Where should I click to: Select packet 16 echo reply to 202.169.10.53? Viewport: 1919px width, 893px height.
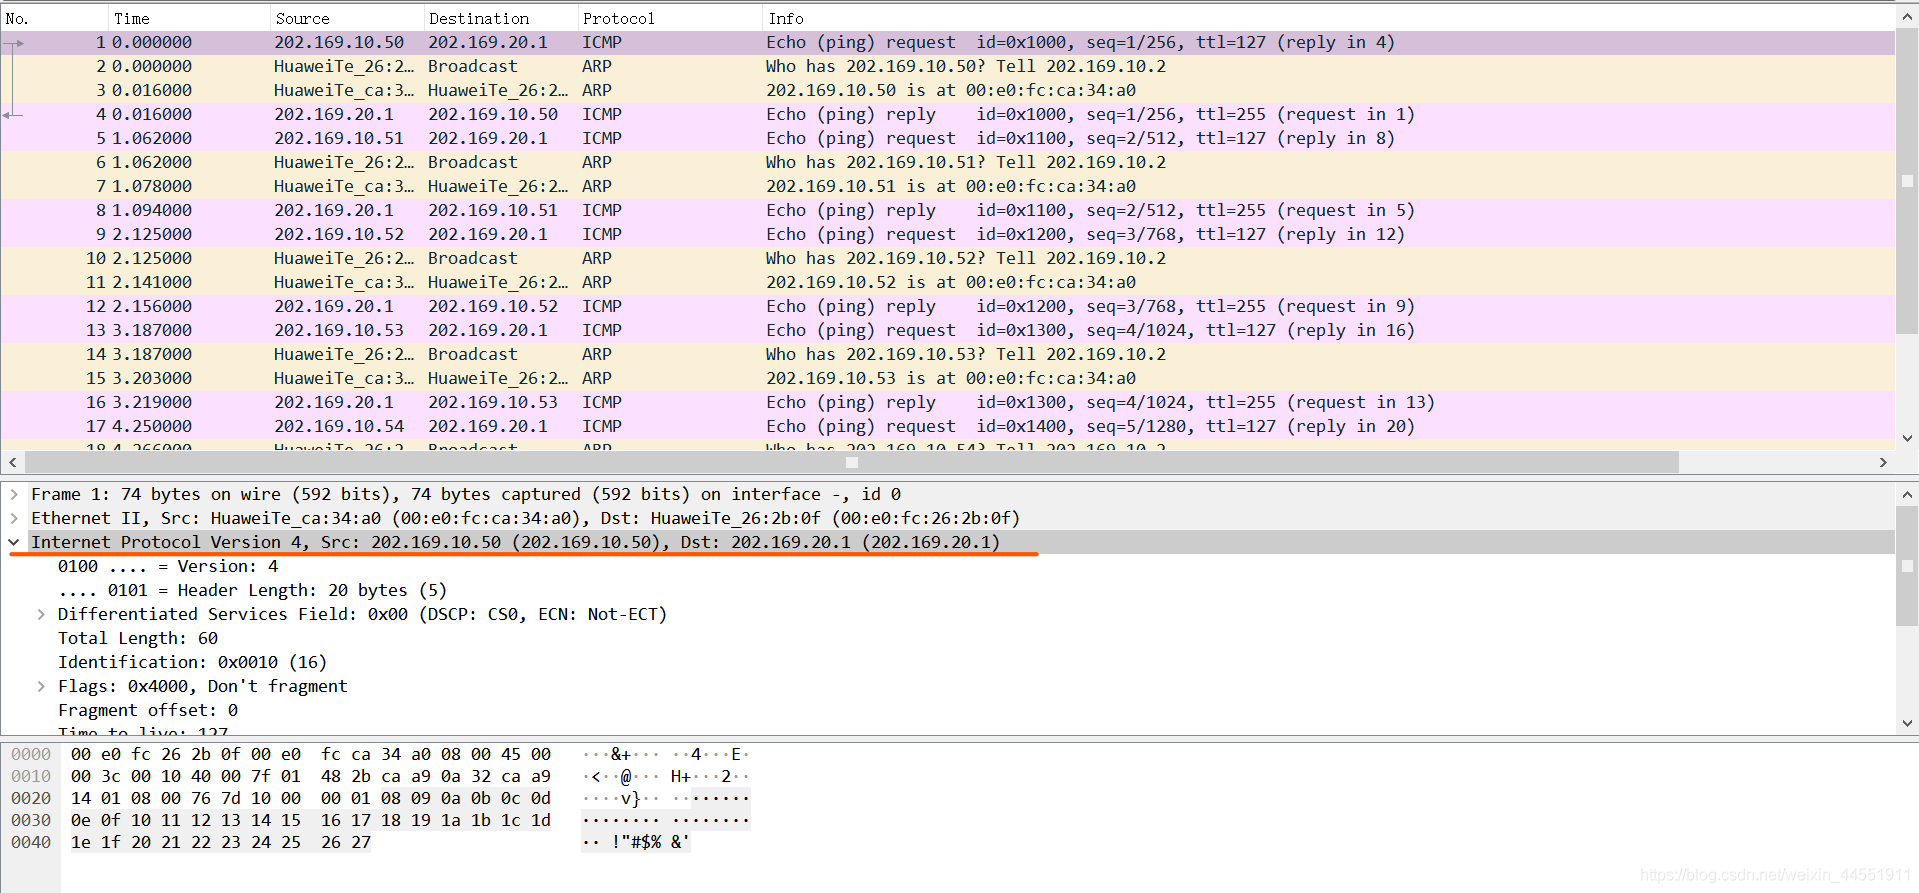click(x=948, y=402)
